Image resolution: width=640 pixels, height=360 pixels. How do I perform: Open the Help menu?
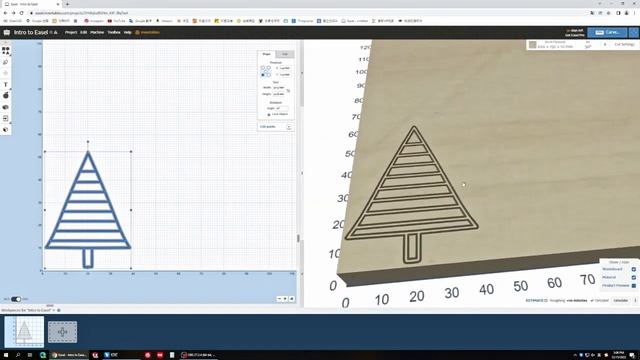click(128, 32)
